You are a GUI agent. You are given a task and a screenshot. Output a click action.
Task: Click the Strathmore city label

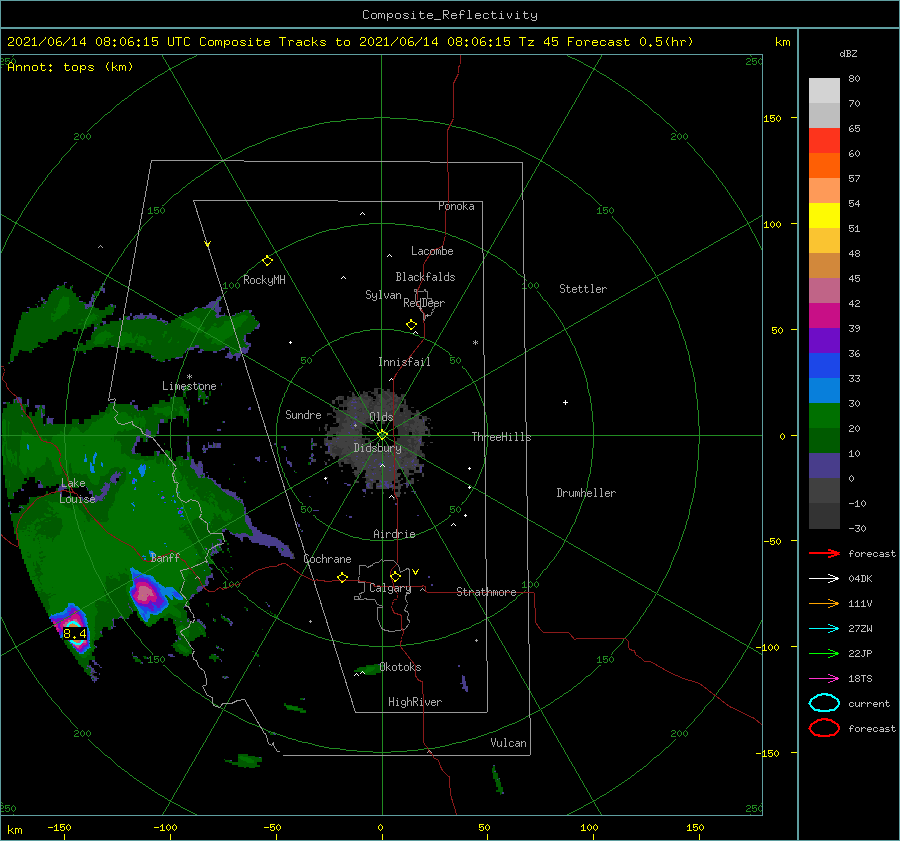coord(486,592)
